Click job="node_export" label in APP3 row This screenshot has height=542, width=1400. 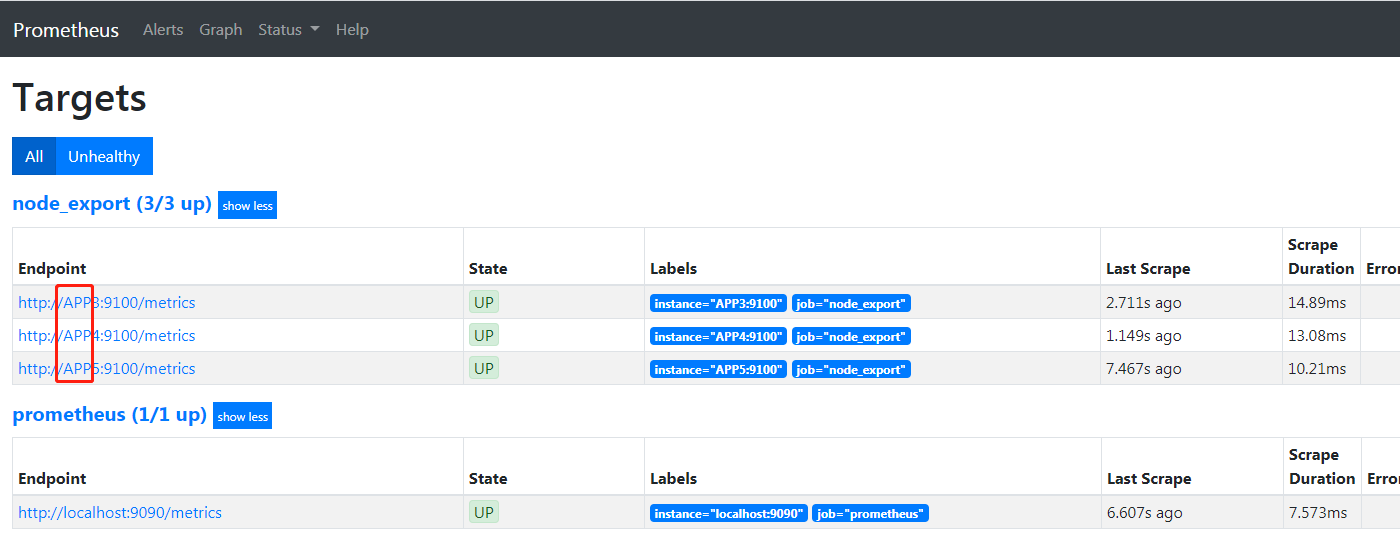(x=851, y=303)
